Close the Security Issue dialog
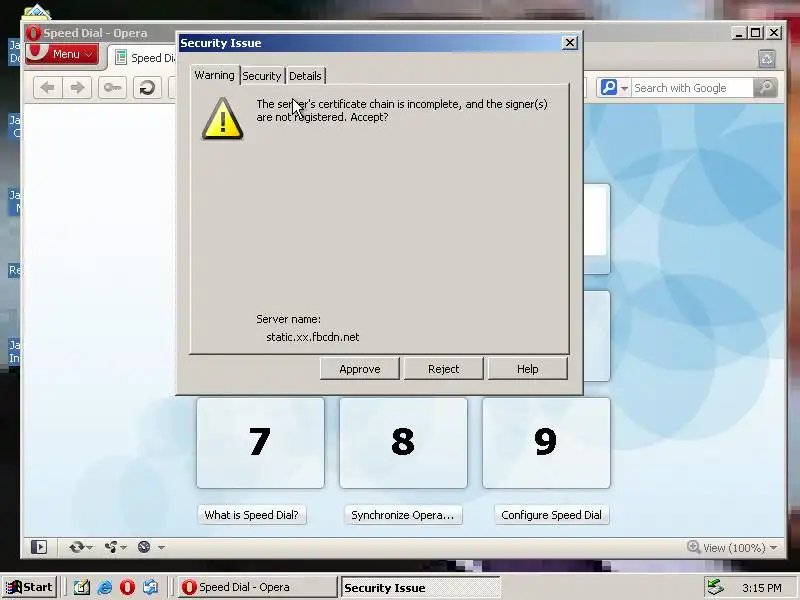 [569, 43]
